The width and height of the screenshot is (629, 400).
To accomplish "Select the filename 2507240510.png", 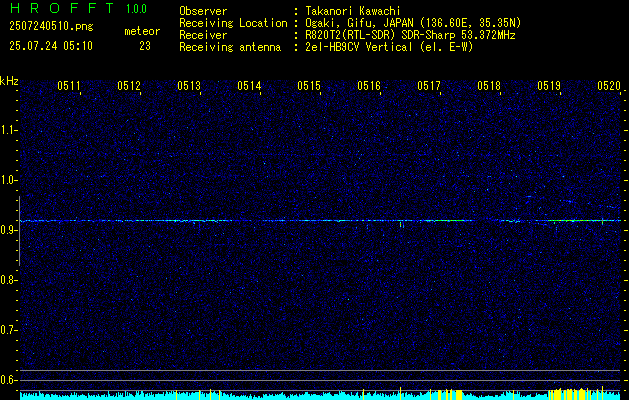I will [51, 26].
